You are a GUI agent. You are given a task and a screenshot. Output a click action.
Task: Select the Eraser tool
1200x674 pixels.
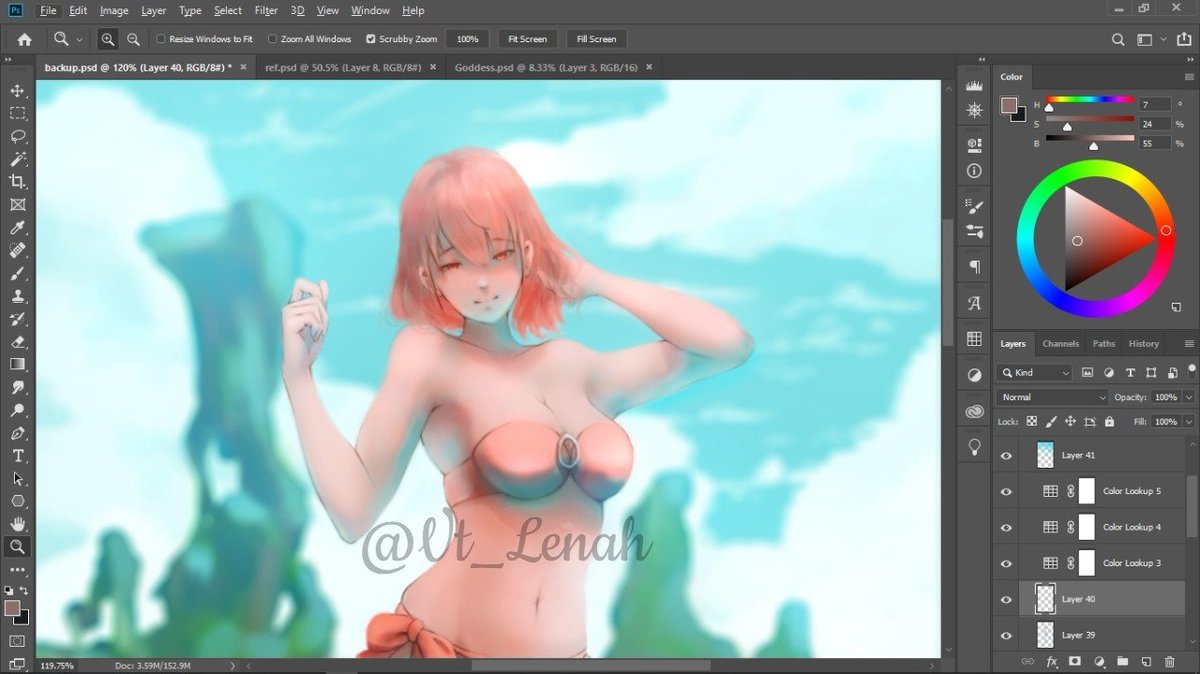[x=17, y=342]
